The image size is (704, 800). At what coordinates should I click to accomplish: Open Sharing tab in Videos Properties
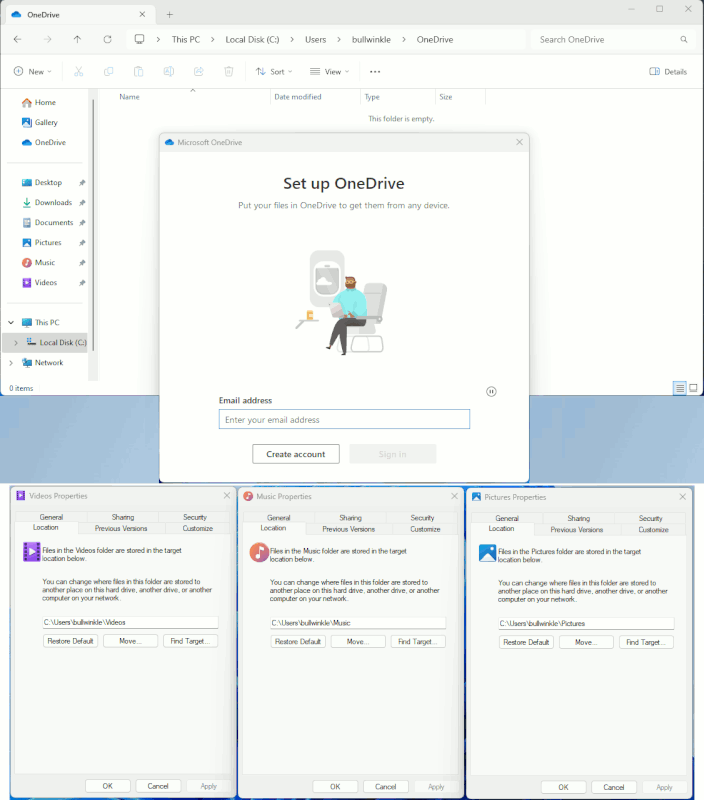[123, 517]
